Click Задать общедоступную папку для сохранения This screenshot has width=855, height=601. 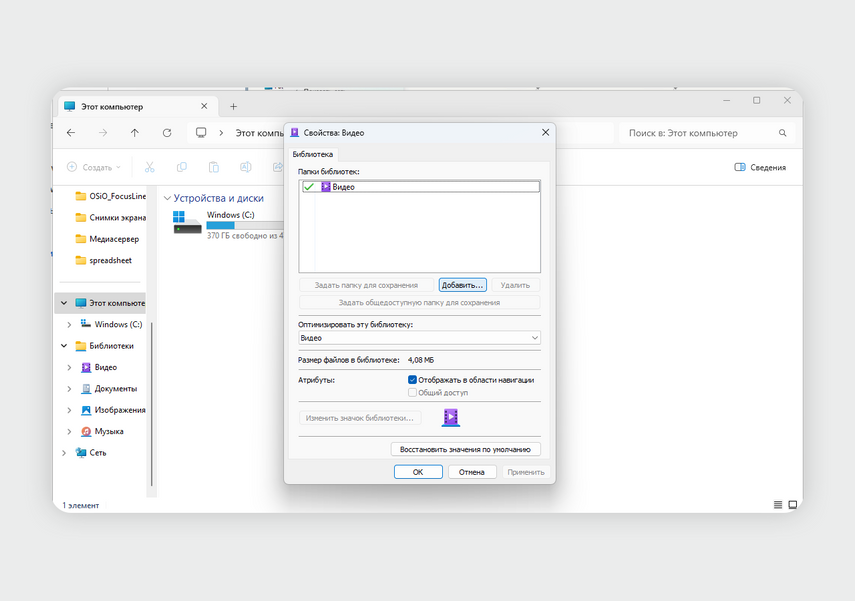pos(419,302)
